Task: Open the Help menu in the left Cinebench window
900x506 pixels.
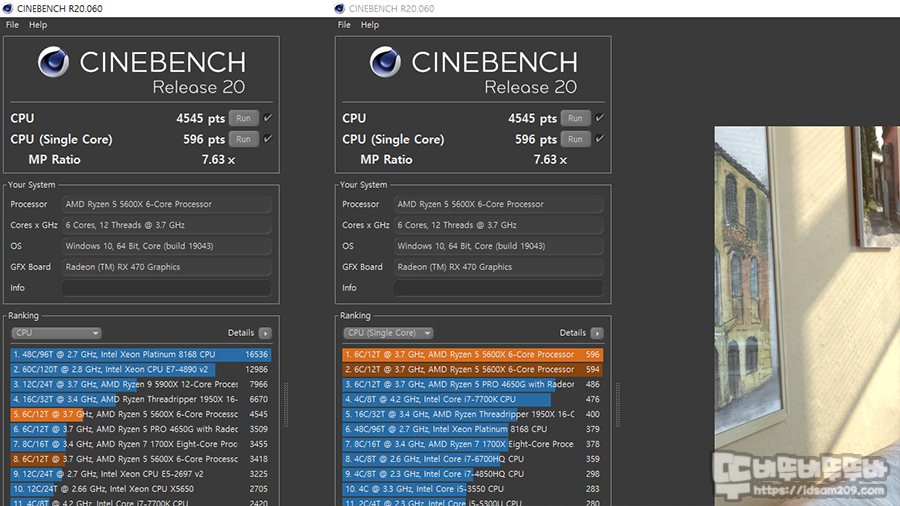Action: coord(38,25)
